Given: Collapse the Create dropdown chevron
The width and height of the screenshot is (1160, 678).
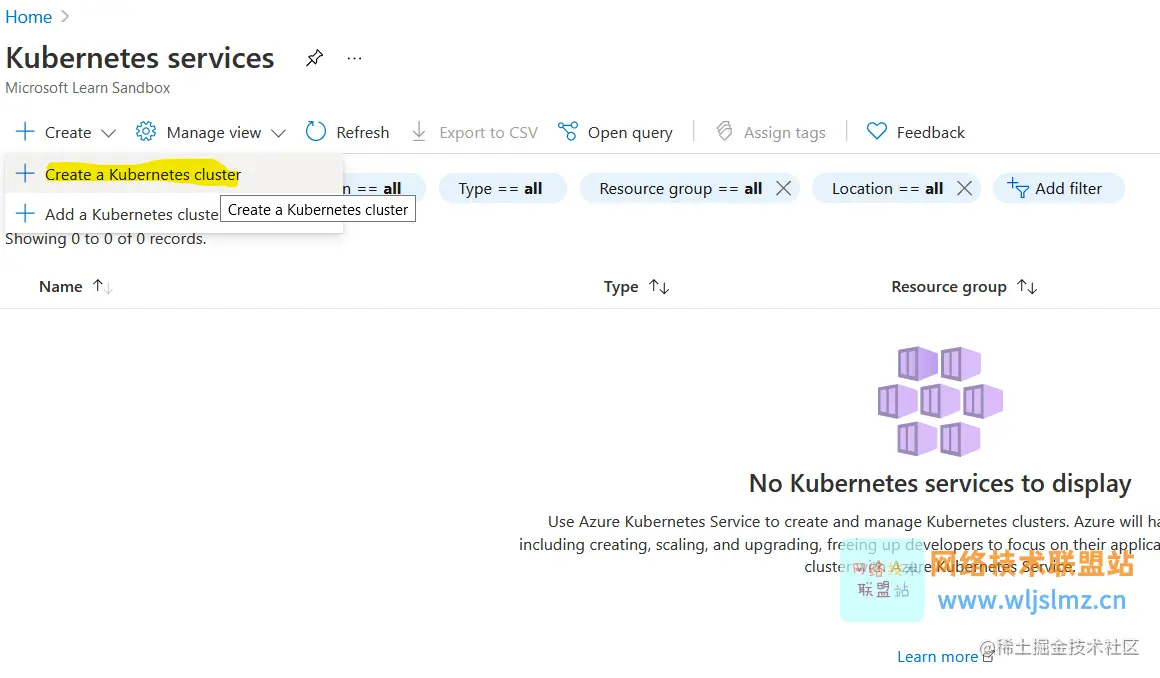Looking at the screenshot, I should point(108,133).
